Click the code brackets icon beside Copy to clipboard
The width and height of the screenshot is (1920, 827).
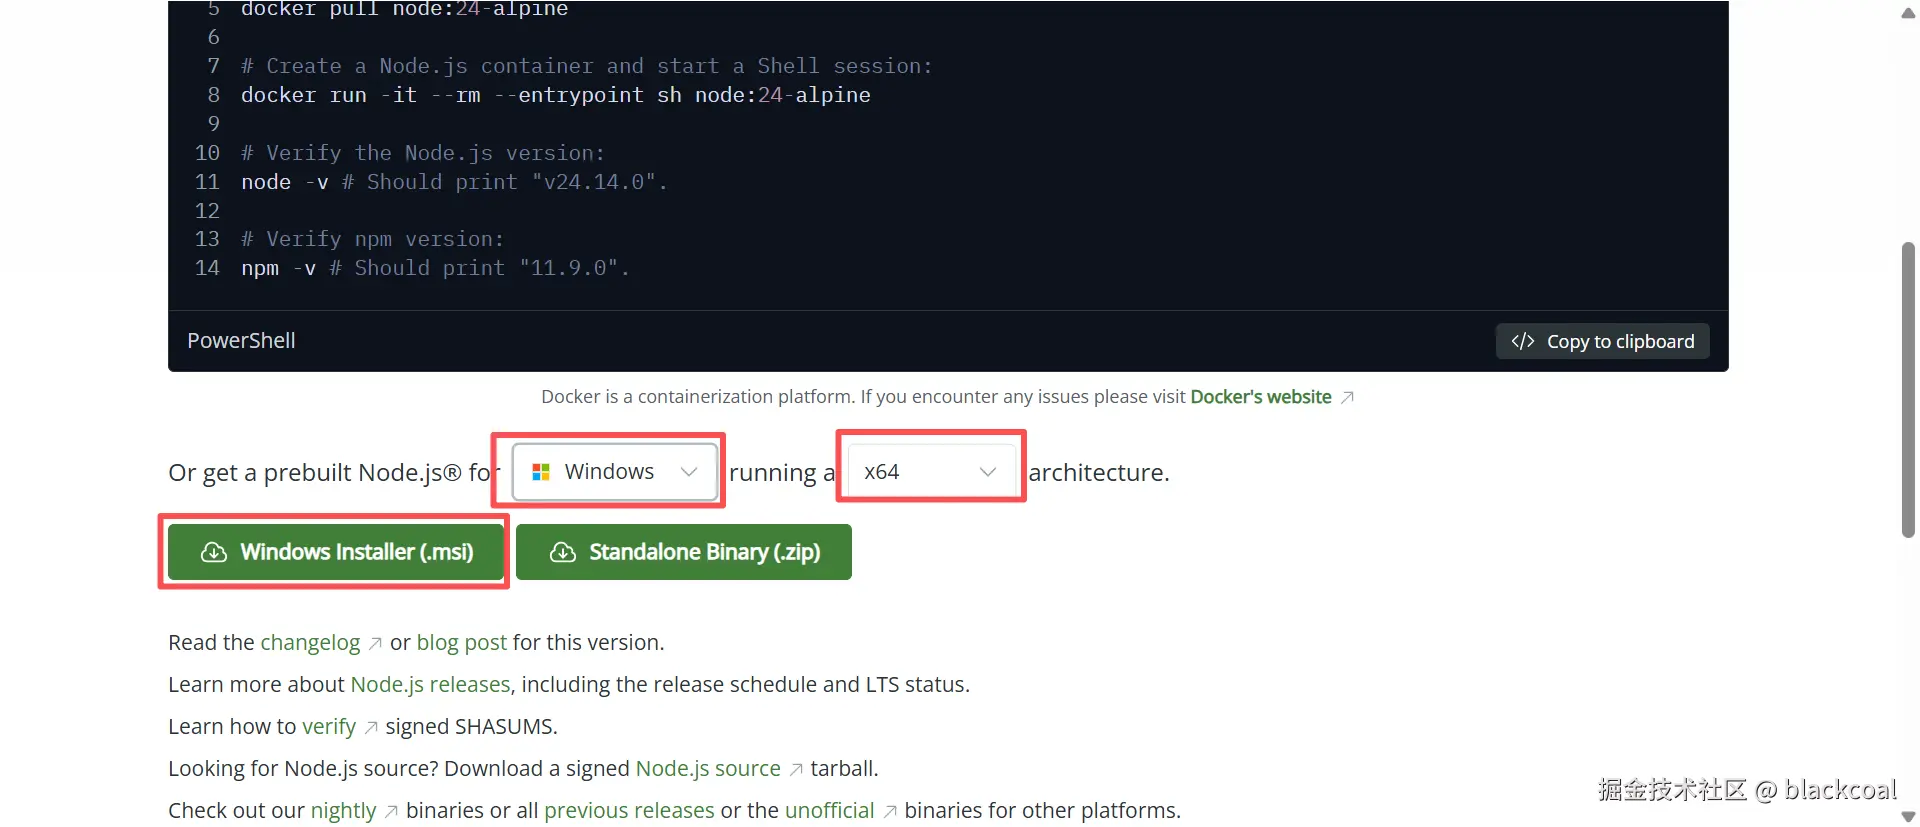[x=1523, y=341]
